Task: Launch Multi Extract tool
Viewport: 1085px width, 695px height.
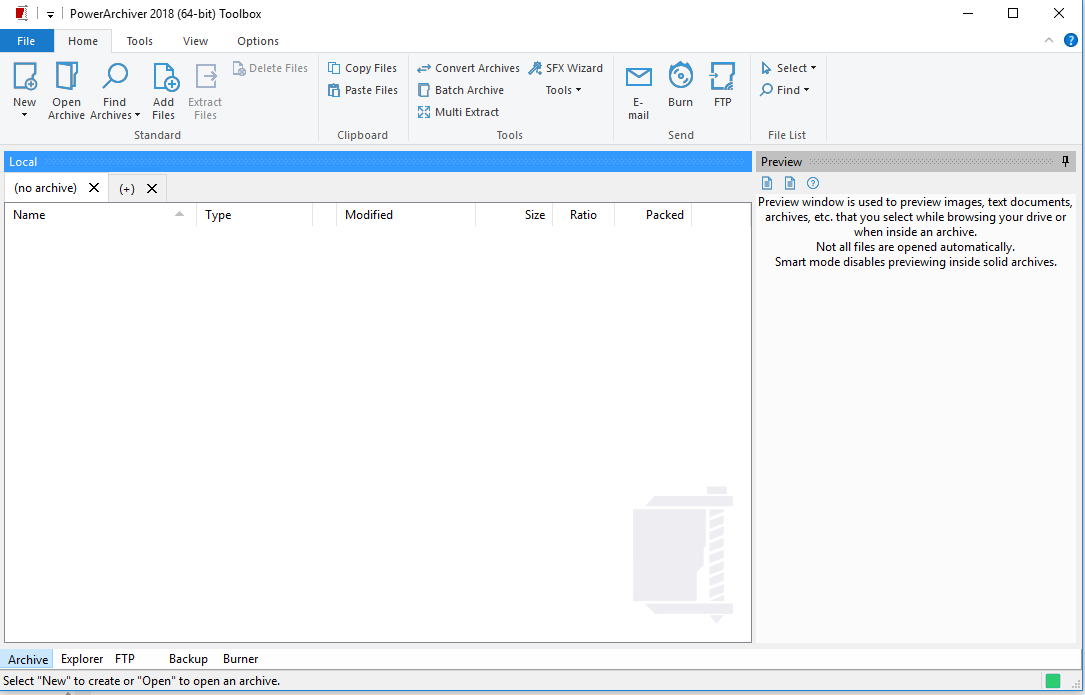Action: (x=458, y=112)
